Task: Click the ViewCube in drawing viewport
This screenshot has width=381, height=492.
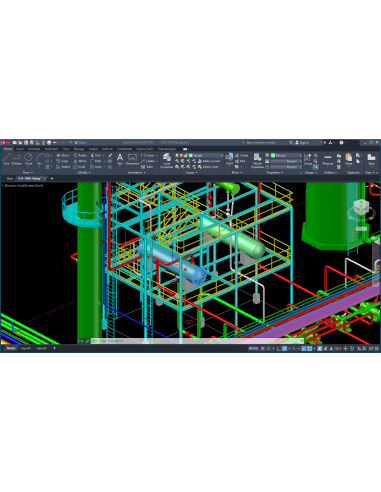Action: (361, 207)
